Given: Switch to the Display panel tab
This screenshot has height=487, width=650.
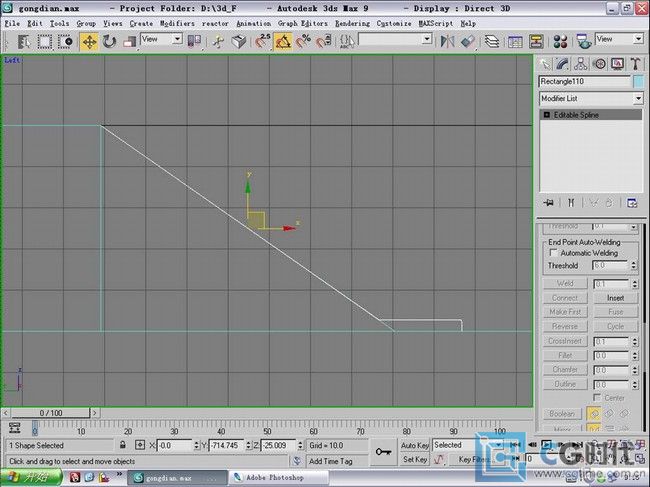Looking at the screenshot, I should 618,64.
